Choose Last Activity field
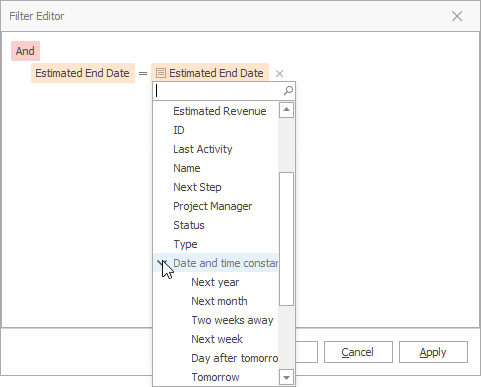The height and width of the screenshot is (387, 481). tap(216, 149)
